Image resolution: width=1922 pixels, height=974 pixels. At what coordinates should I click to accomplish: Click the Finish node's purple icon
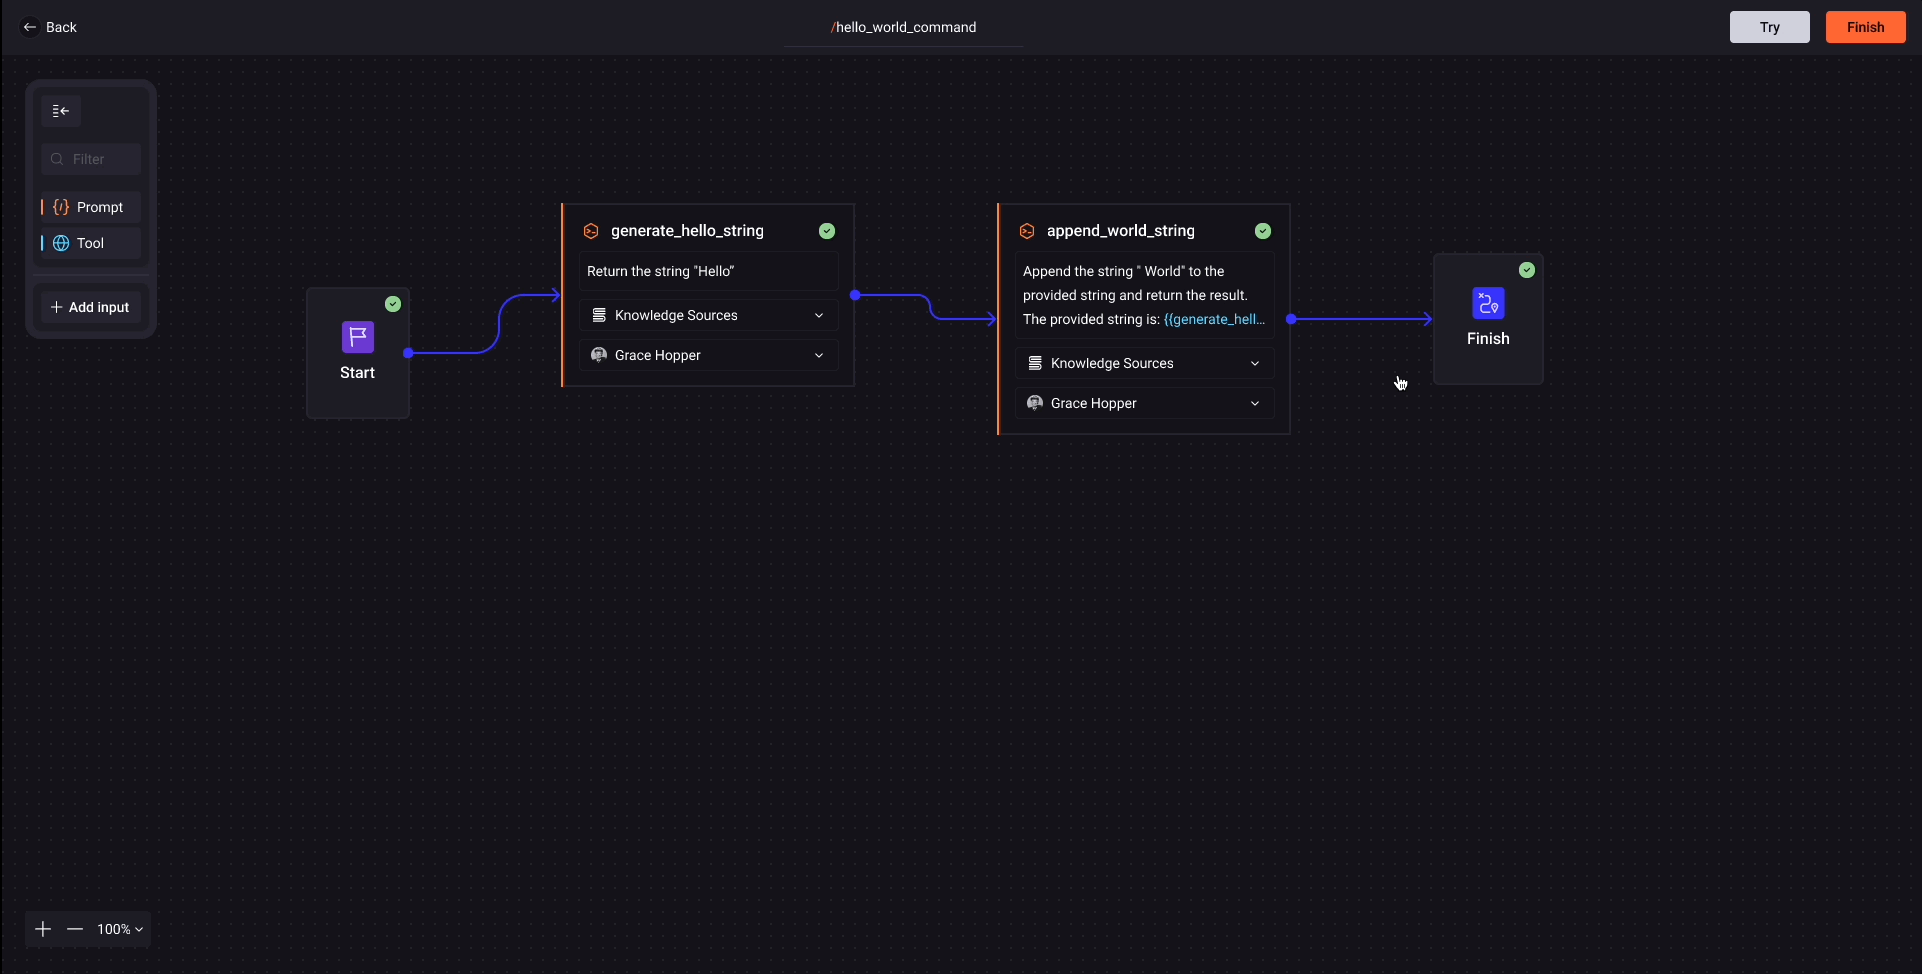(1488, 303)
